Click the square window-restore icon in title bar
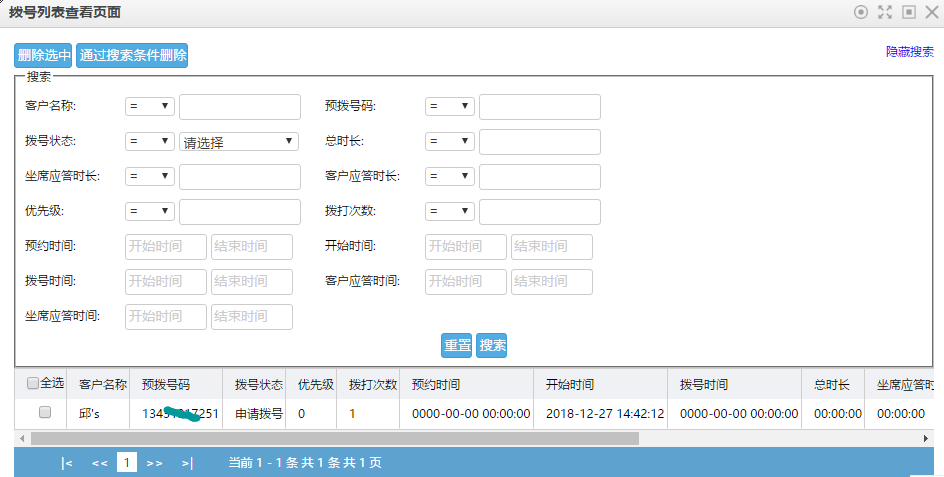 pyautogui.click(x=908, y=12)
